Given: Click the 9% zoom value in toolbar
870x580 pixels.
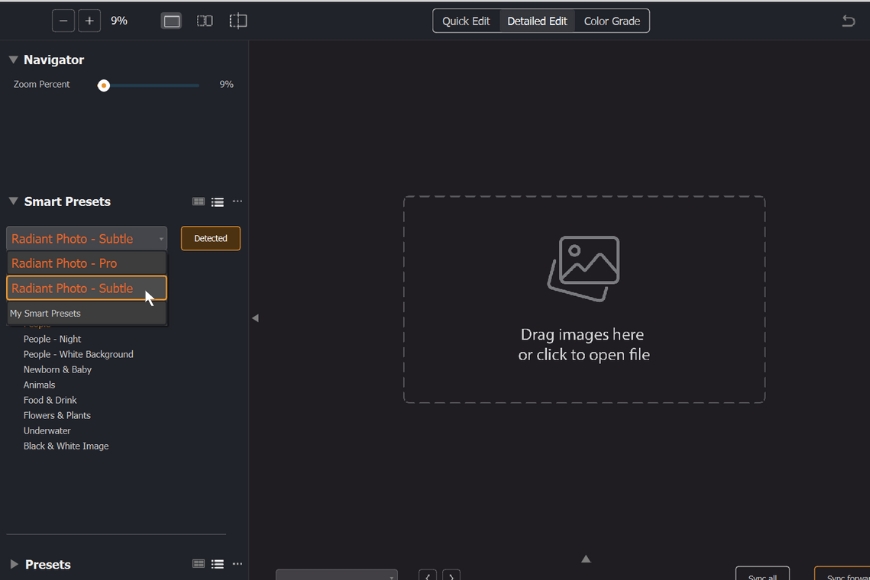Looking at the screenshot, I should 119,21.
